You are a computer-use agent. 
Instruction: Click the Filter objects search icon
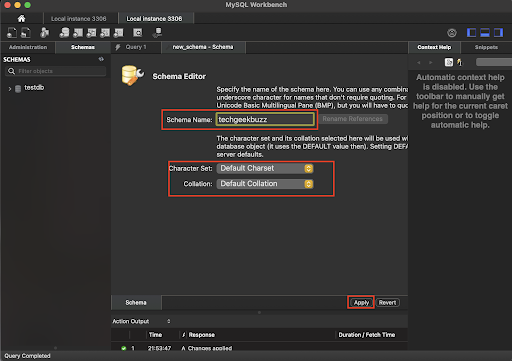pos(11,71)
